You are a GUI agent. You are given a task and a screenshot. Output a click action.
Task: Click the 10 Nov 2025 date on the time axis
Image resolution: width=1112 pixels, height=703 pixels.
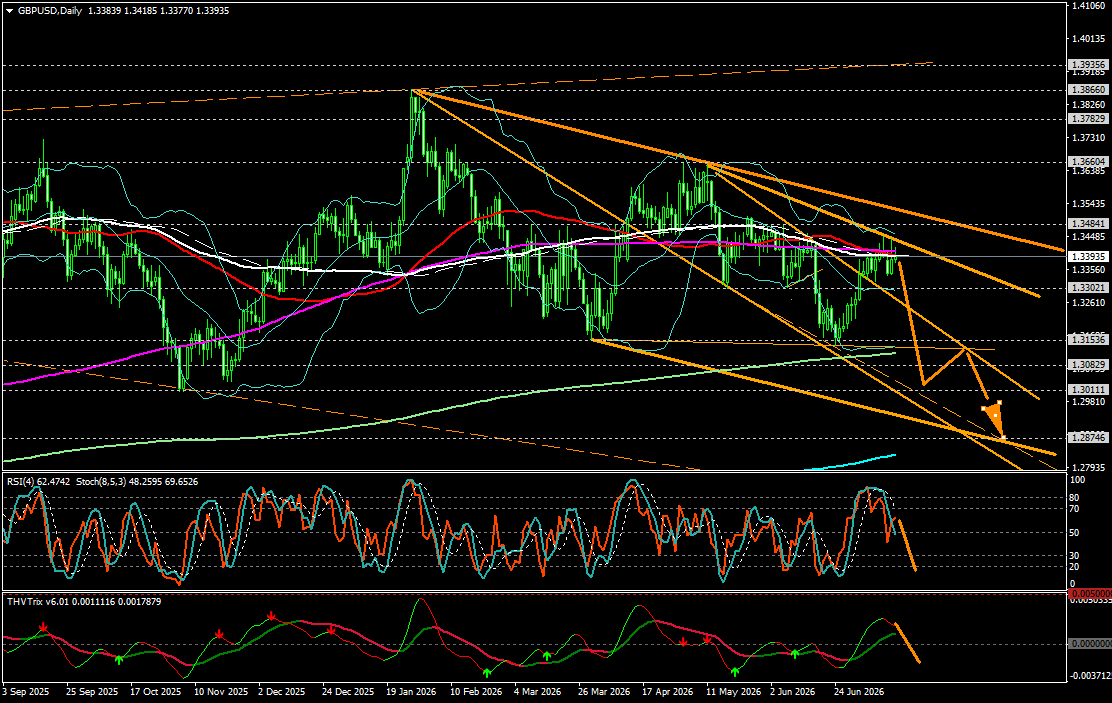[x=221, y=692]
